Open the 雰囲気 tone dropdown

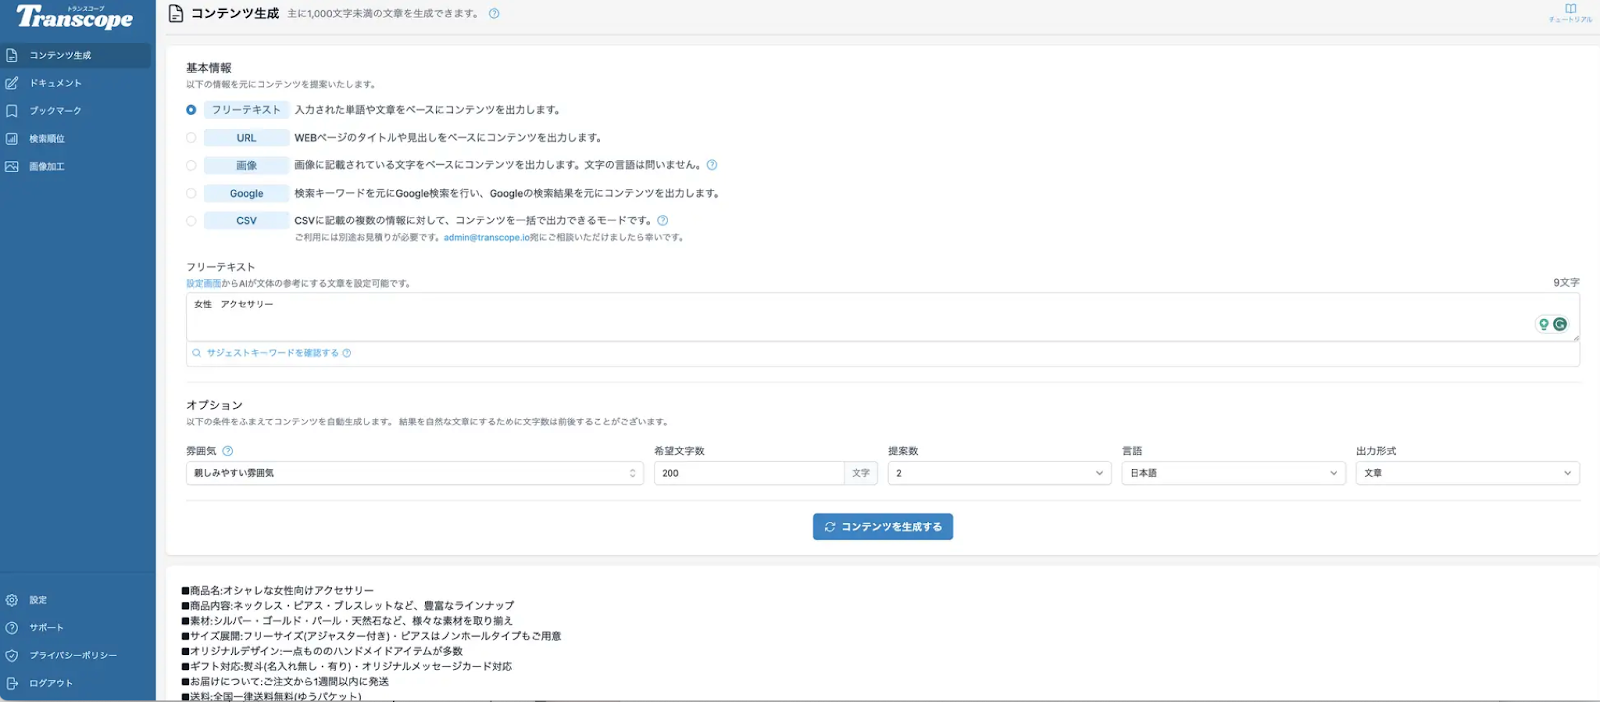click(x=414, y=473)
